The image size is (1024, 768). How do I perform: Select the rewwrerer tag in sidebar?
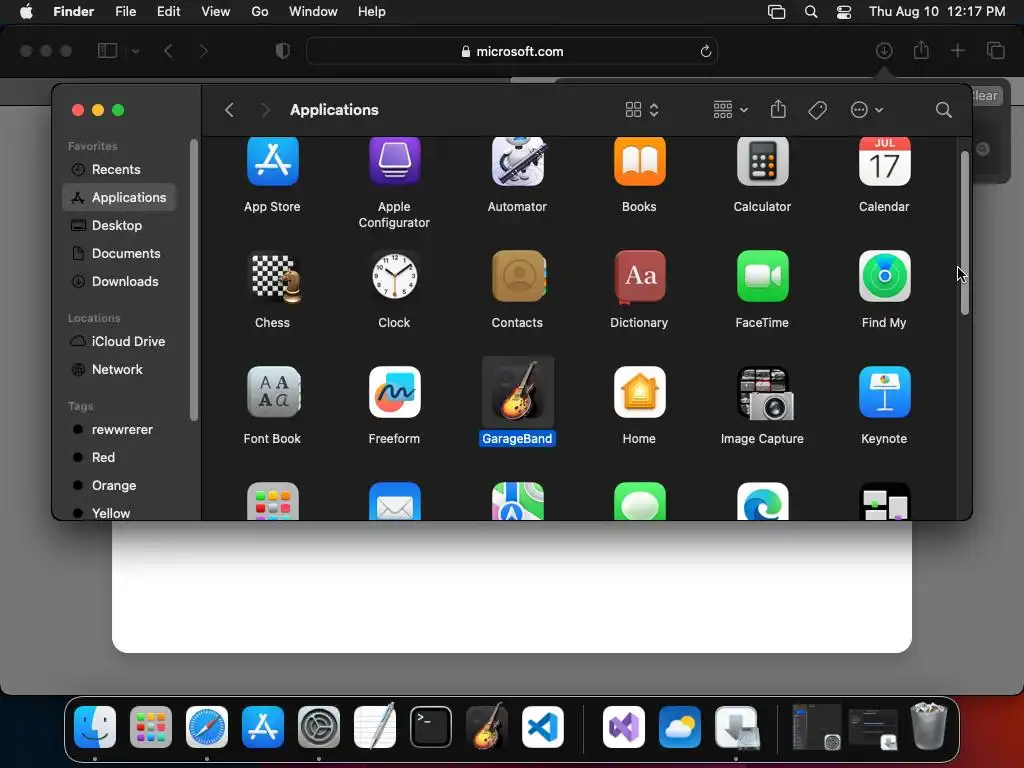pos(119,430)
